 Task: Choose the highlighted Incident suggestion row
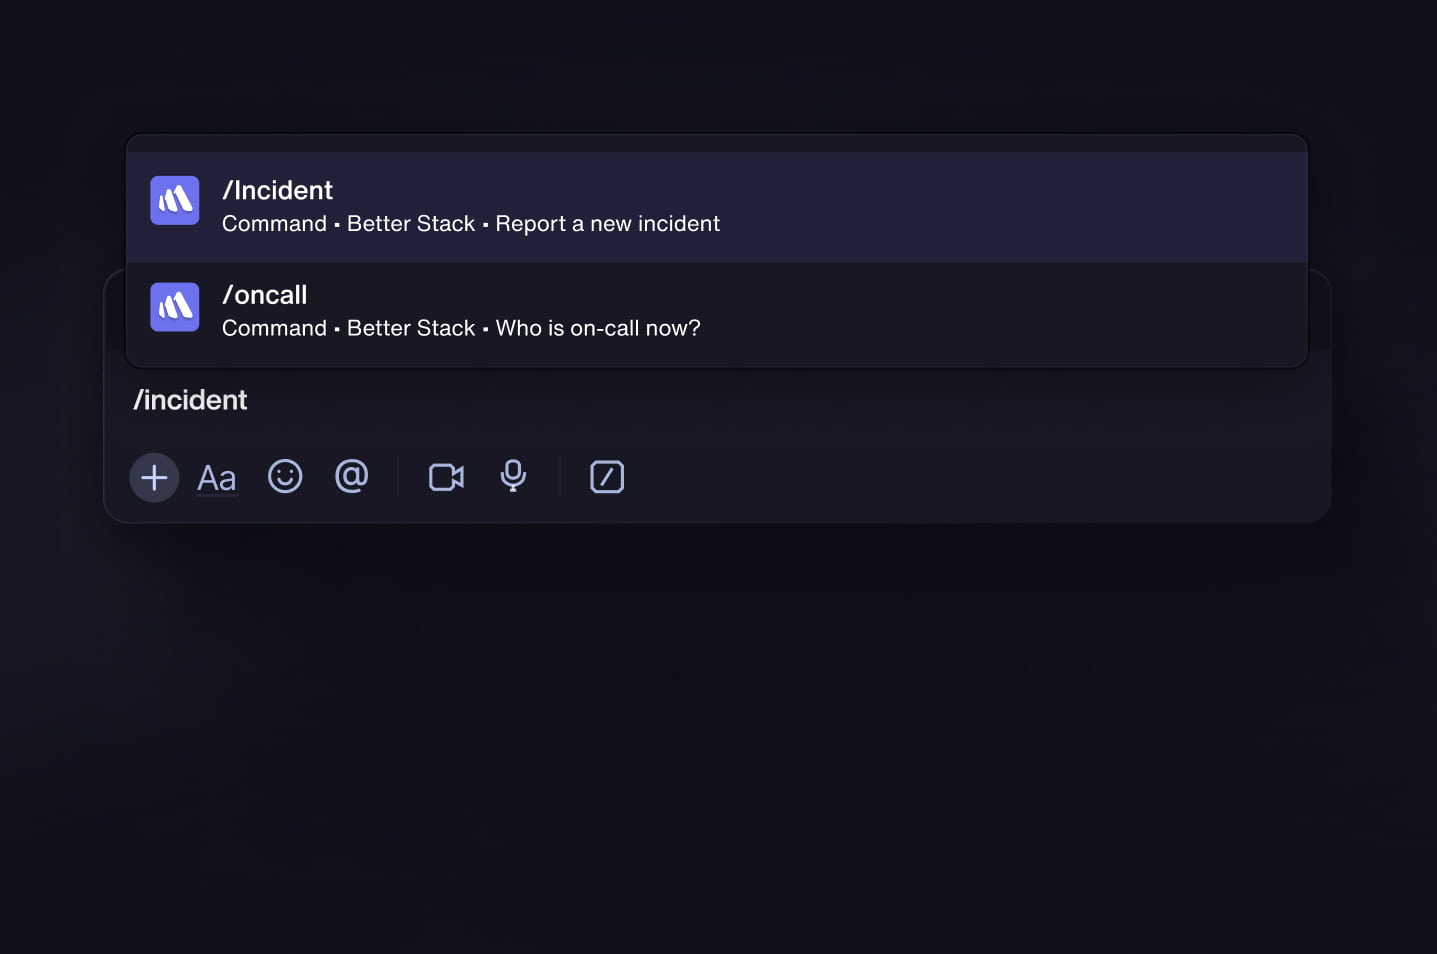pyautogui.click(x=900, y=207)
